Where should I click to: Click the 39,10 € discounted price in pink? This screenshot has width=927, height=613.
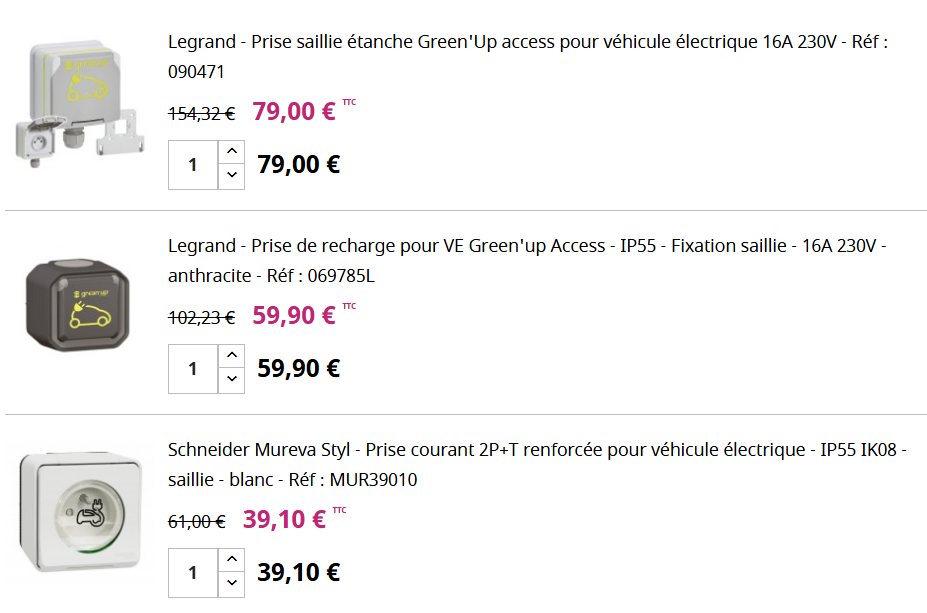tap(284, 520)
